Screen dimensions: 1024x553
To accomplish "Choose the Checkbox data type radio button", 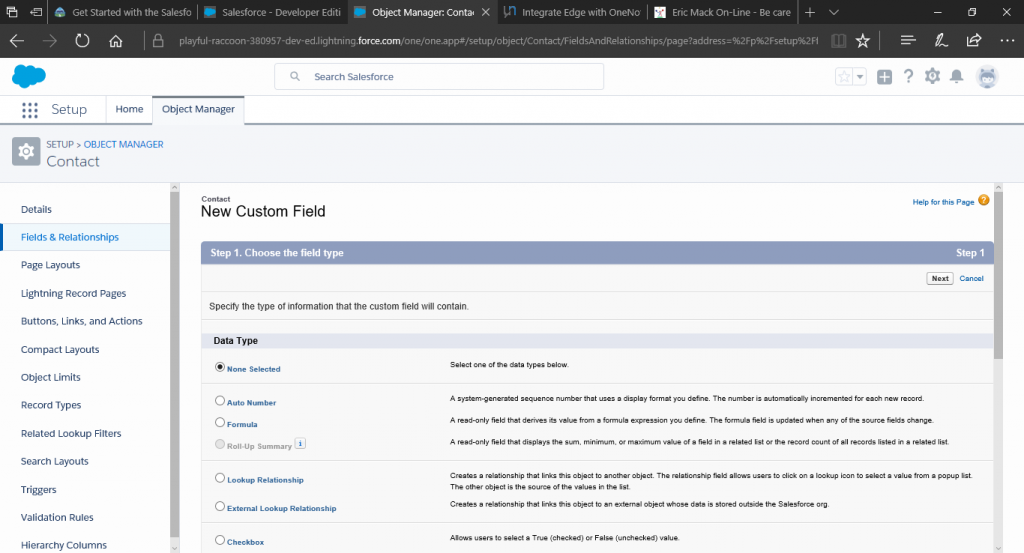I will click(x=220, y=541).
